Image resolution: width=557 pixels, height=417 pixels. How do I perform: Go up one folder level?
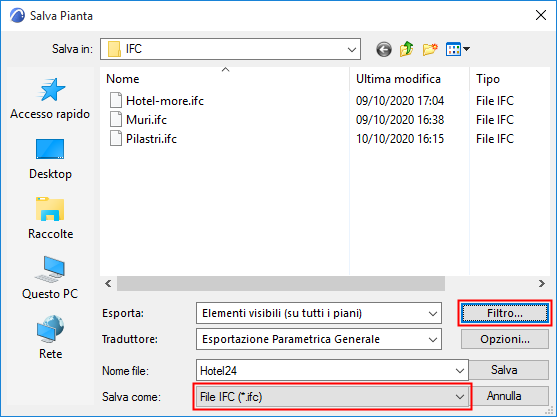coord(406,49)
